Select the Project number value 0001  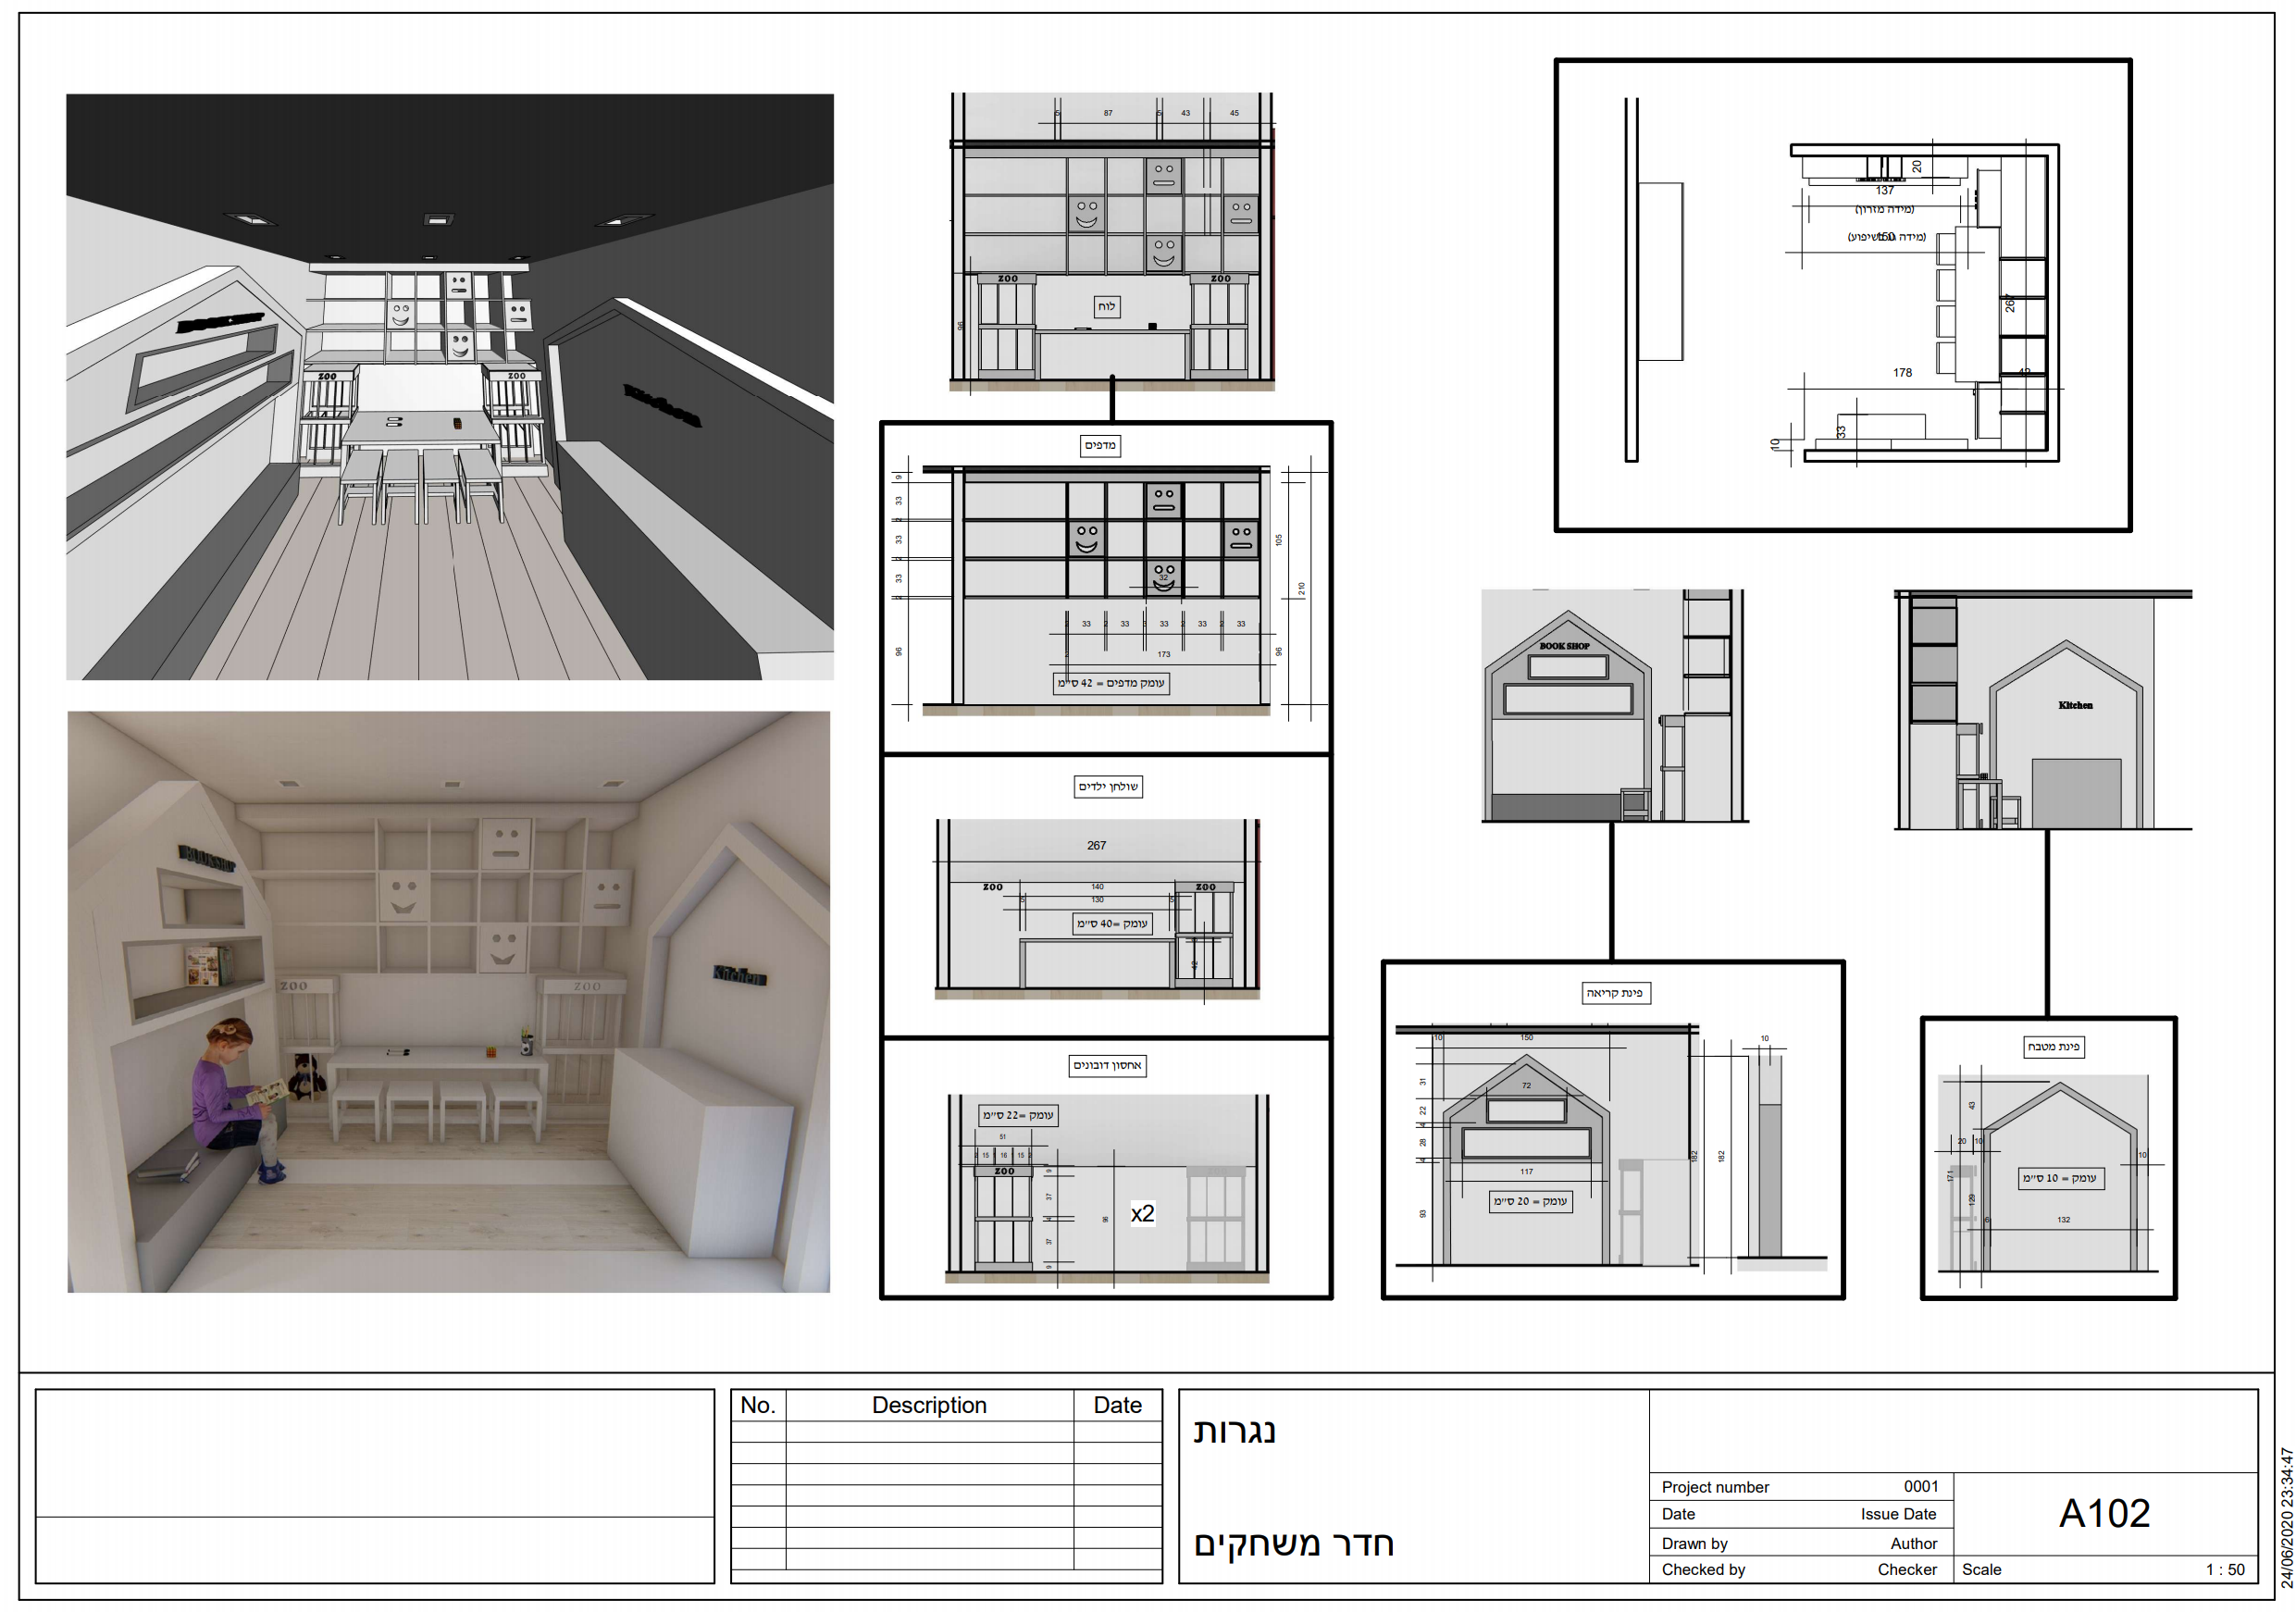point(1920,1487)
